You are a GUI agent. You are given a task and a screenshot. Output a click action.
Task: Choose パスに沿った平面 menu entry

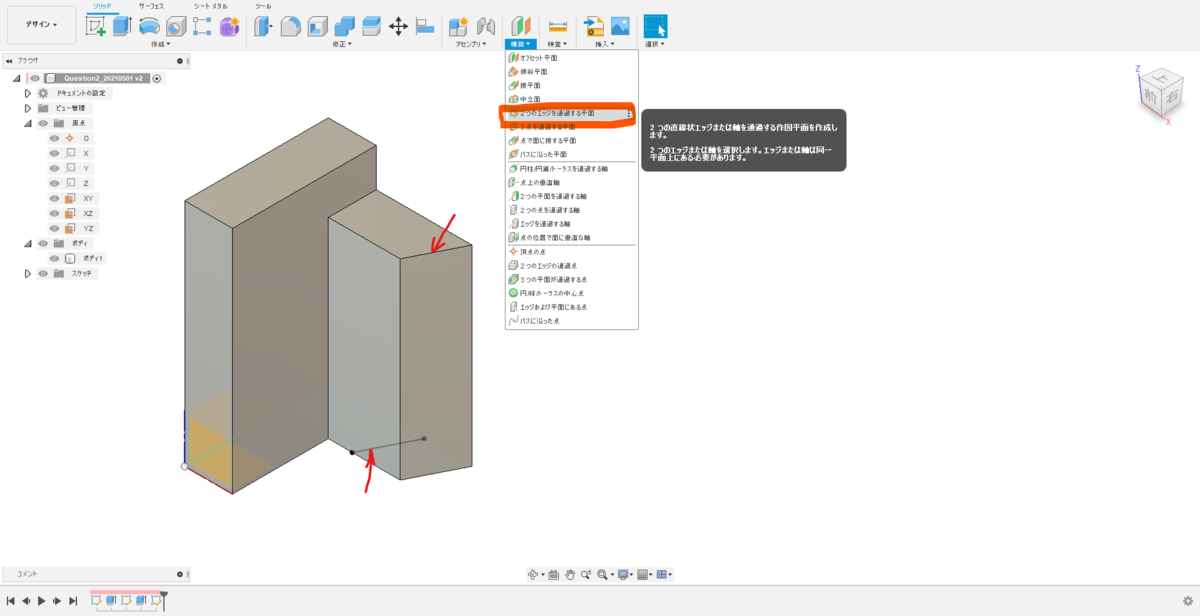click(571, 154)
